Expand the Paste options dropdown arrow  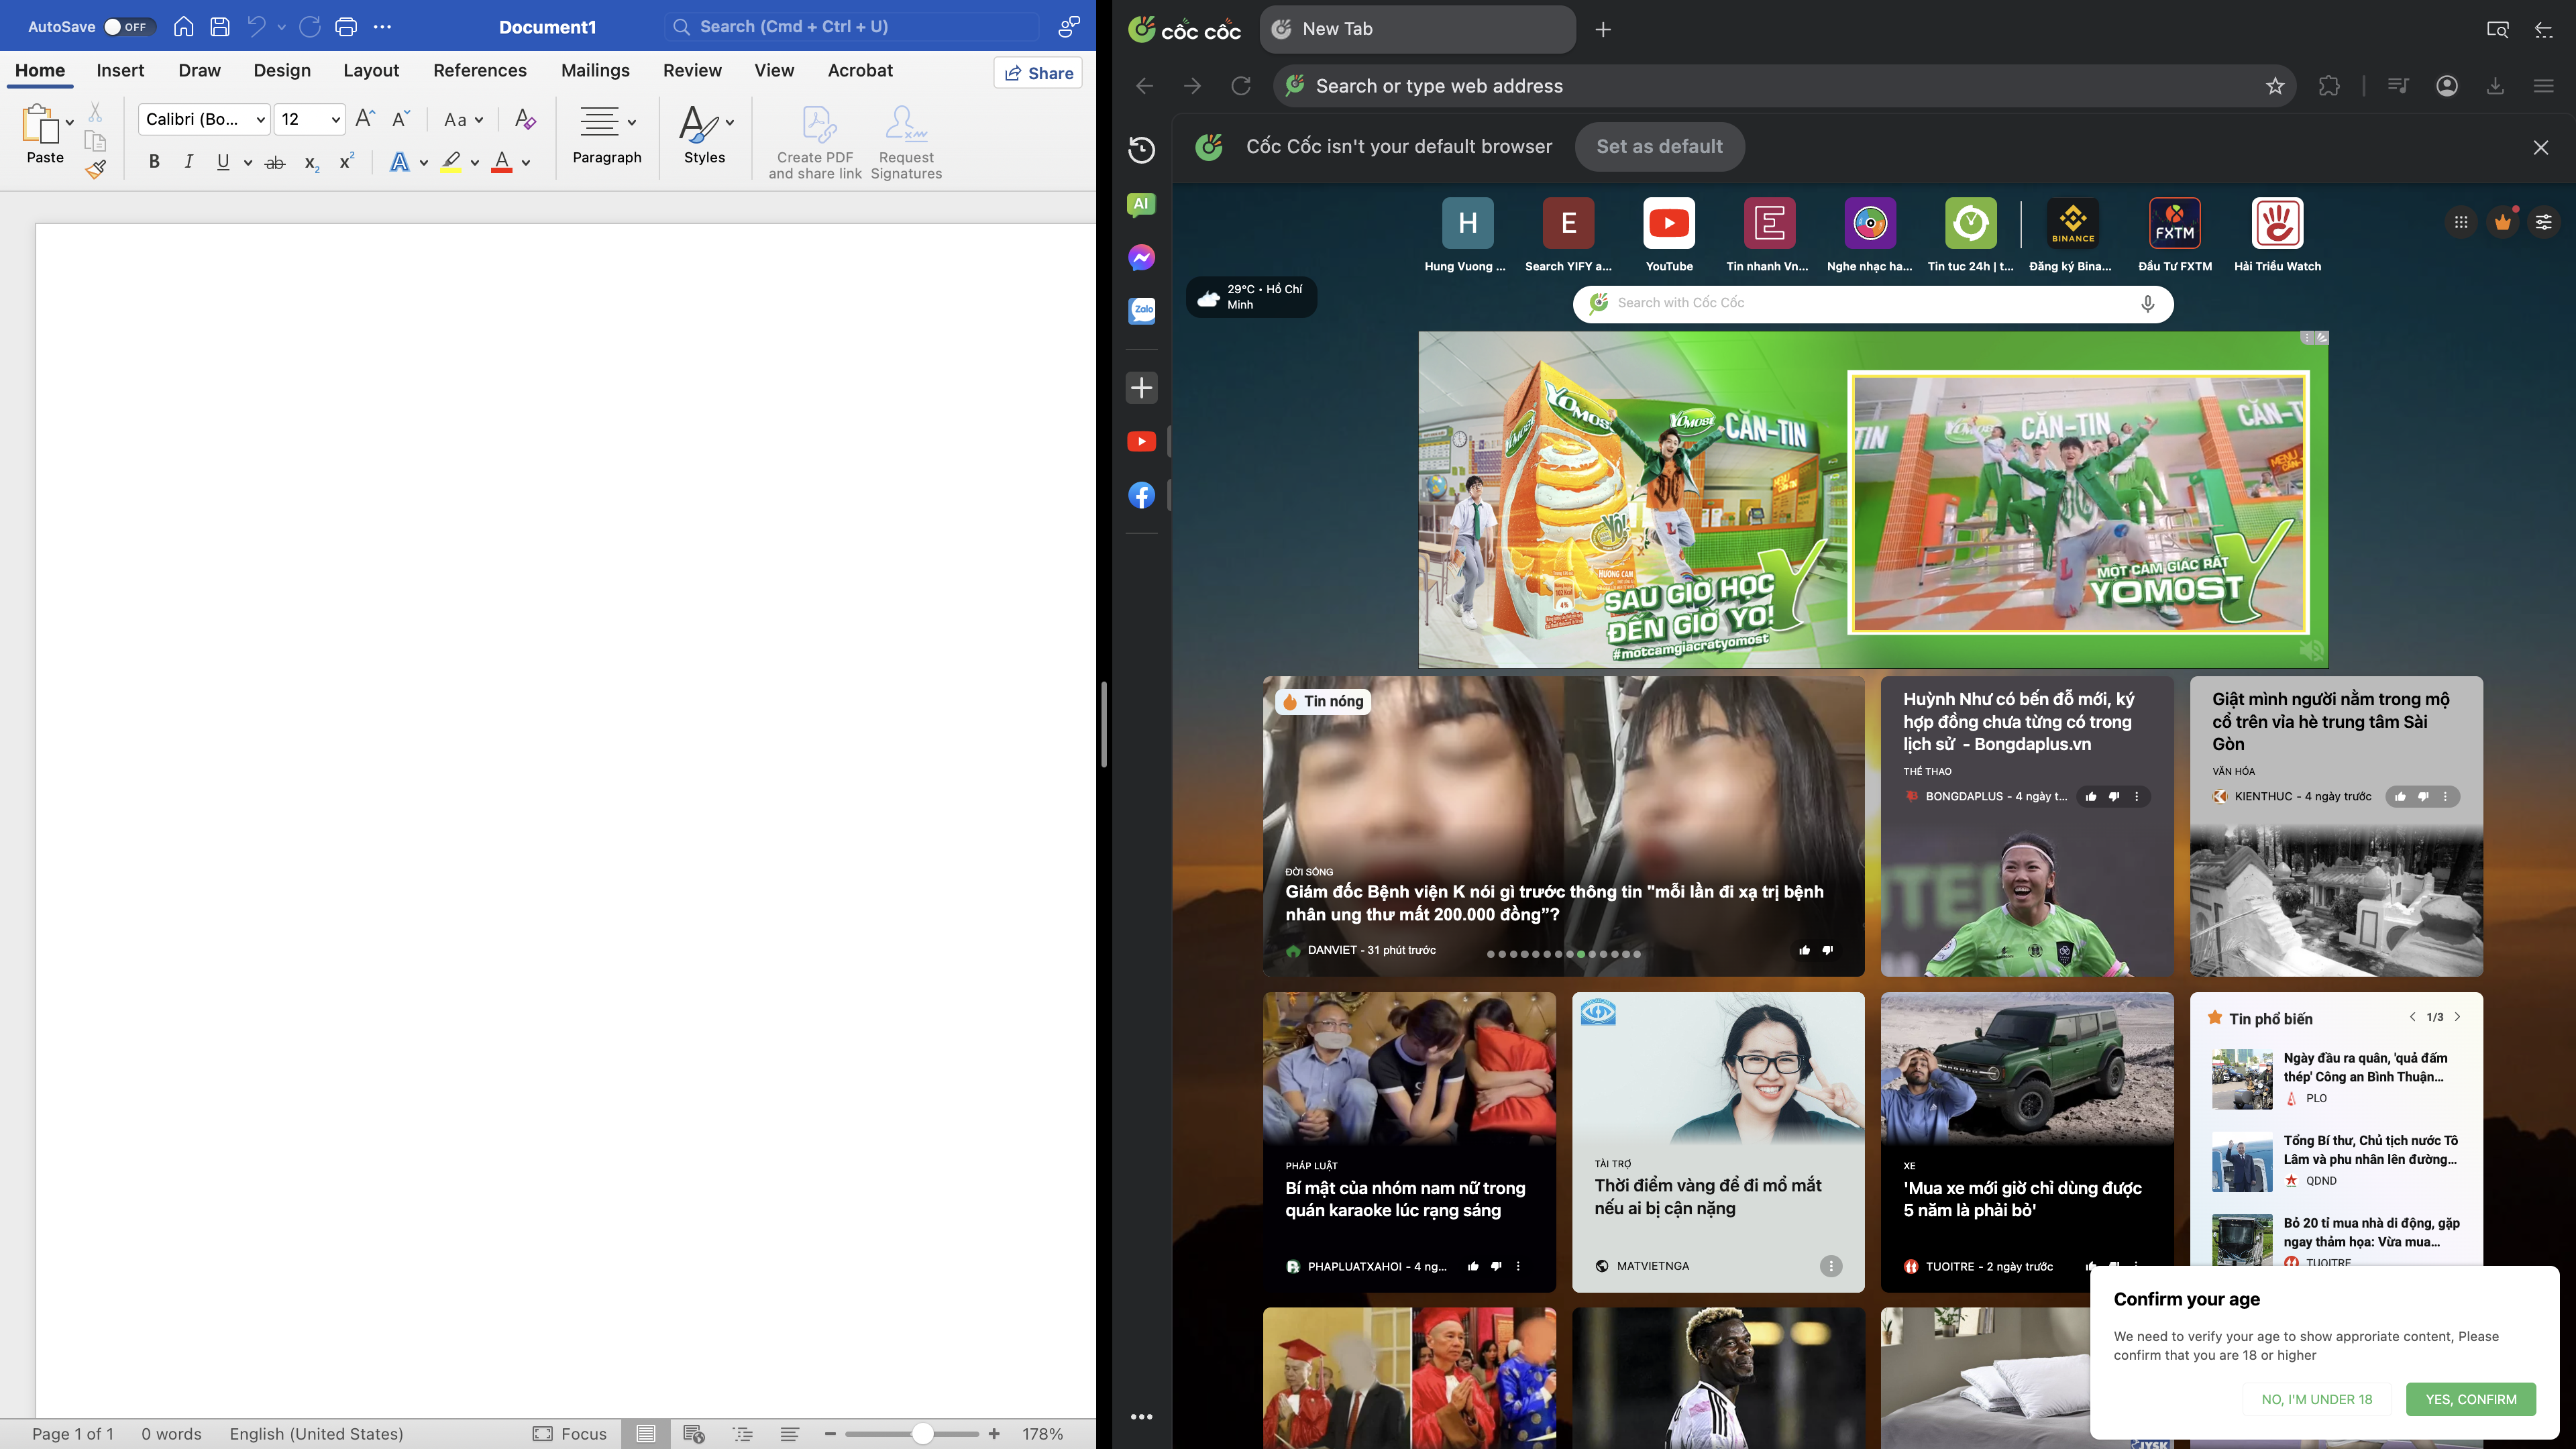point(70,122)
